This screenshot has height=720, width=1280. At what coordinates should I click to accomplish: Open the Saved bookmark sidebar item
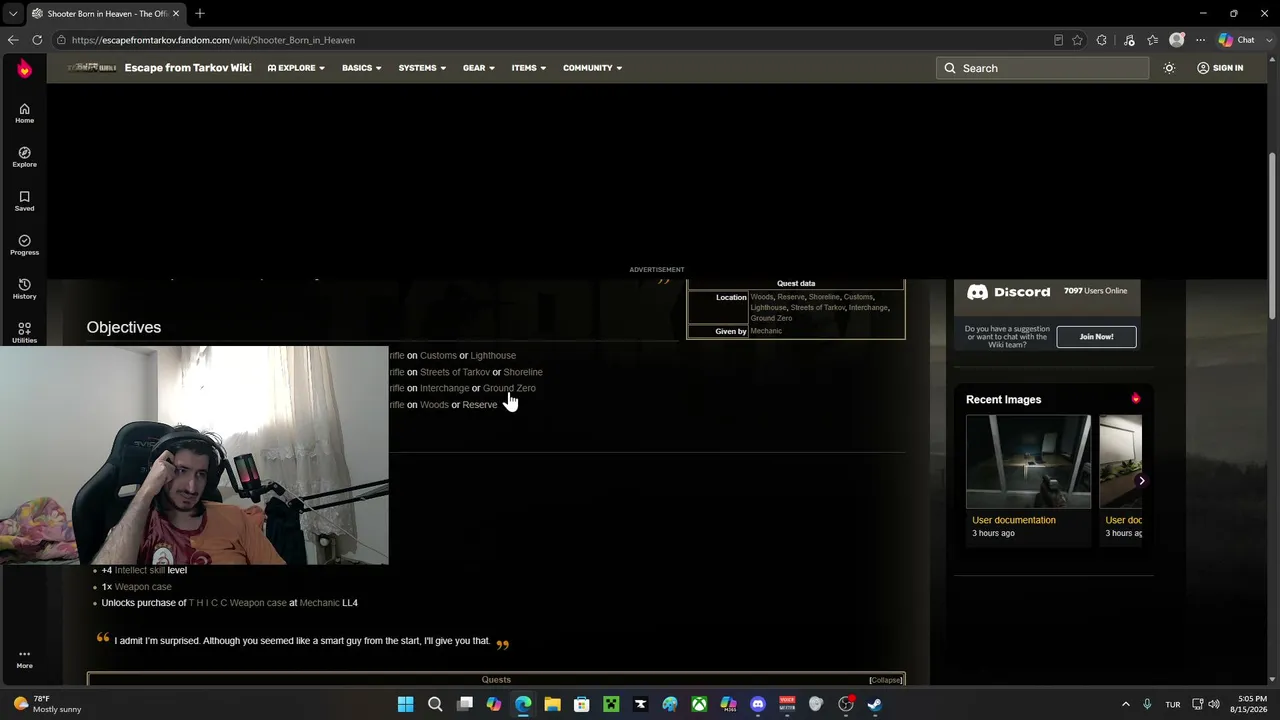[x=24, y=201]
